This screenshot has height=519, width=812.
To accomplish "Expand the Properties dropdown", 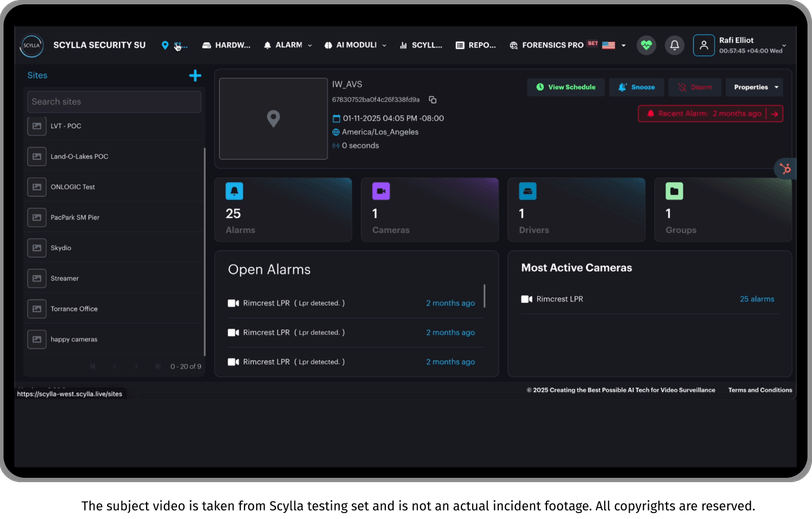I will pyautogui.click(x=755, y=87).
